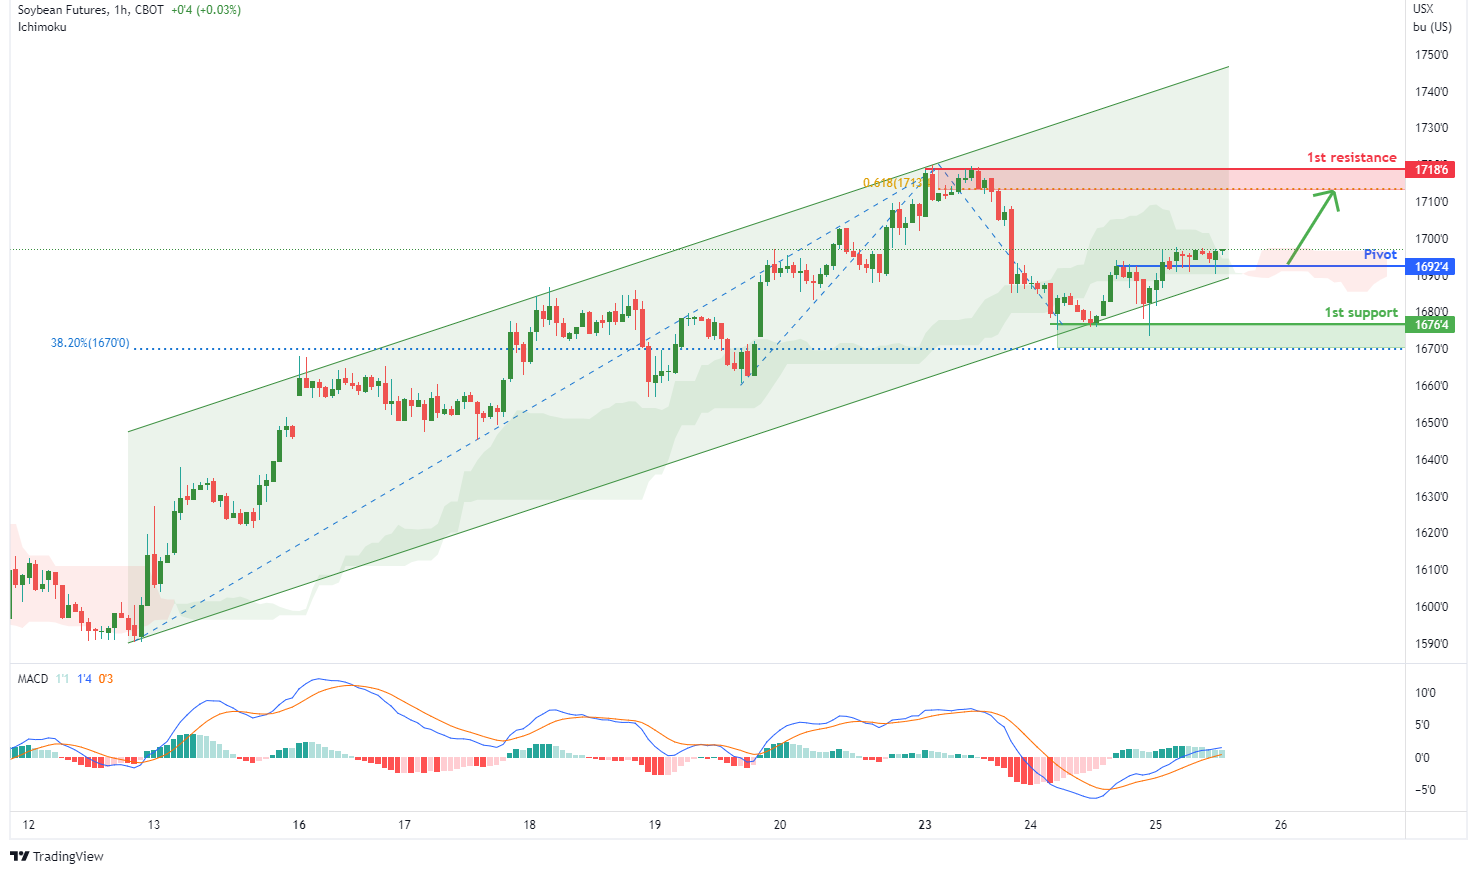
Task: Click the MACD value 1'4 in blue
Action: coord(84,679)
